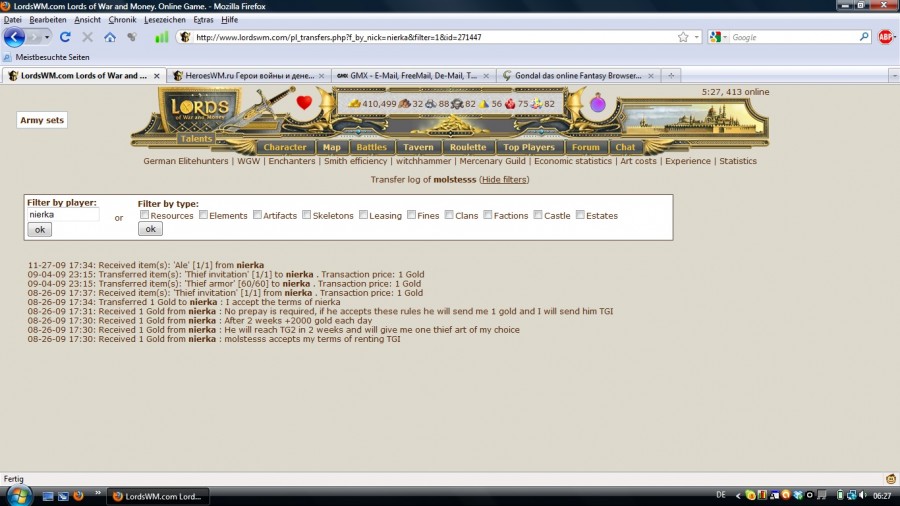Tick the Elements filter checkbox
The width and height of the screenshot is (900, 506).
(x=203, y=215)
